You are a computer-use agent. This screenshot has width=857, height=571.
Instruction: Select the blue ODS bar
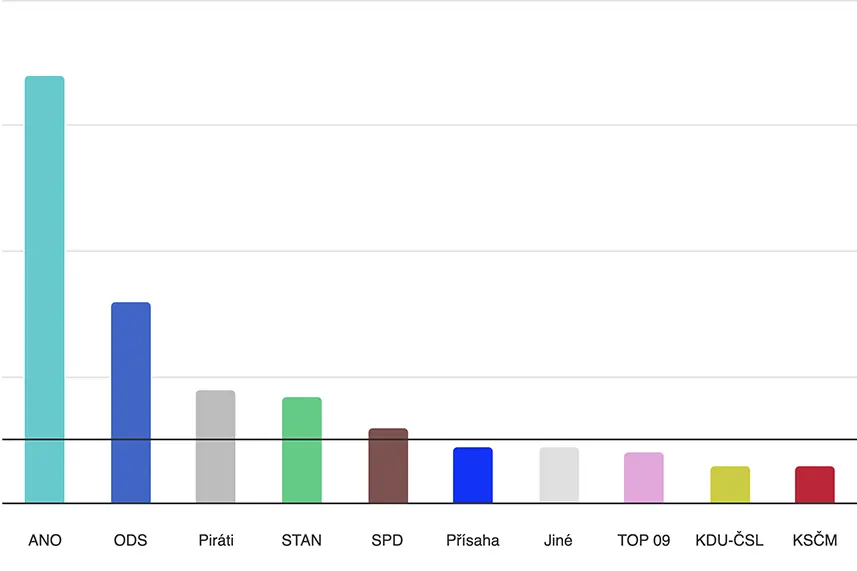click(131, 402)
